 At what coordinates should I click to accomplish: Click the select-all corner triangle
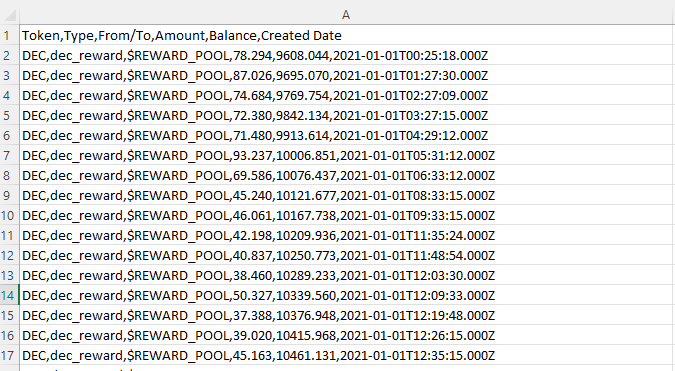[x=9, y=15]
